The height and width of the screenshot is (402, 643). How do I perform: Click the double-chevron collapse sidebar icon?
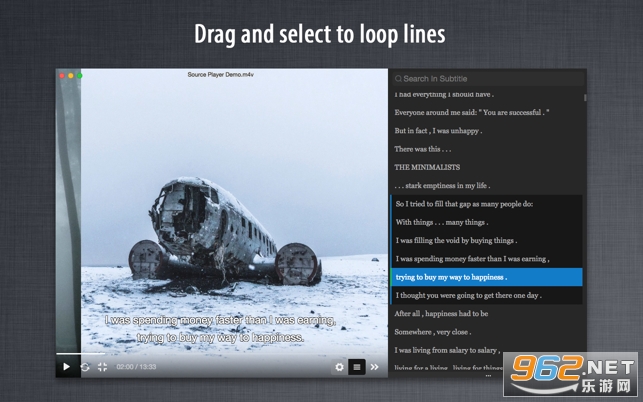click(x=375, y=367)
